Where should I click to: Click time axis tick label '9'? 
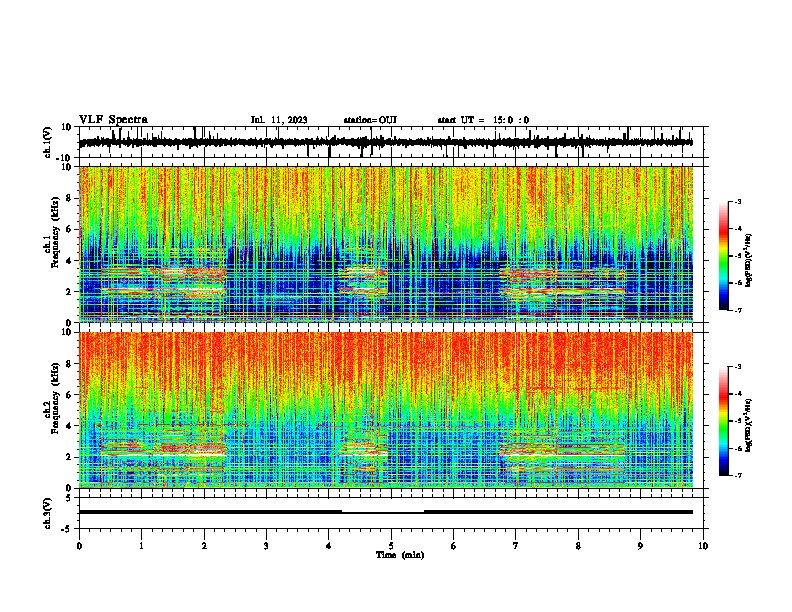click(640, 546)
